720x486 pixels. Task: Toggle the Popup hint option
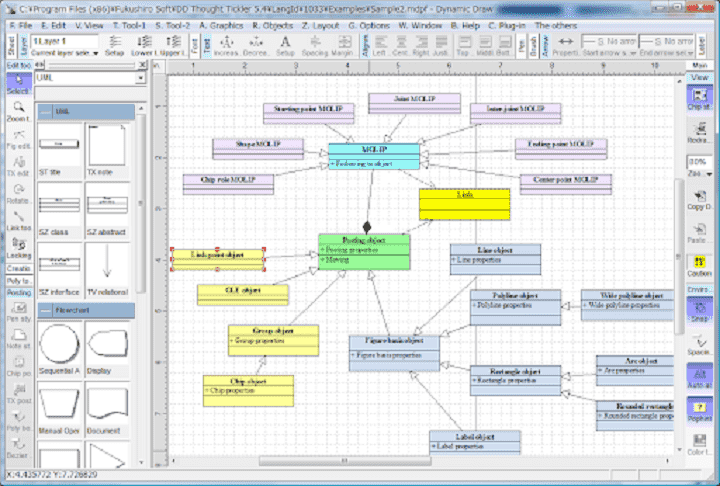coord(699,411)
